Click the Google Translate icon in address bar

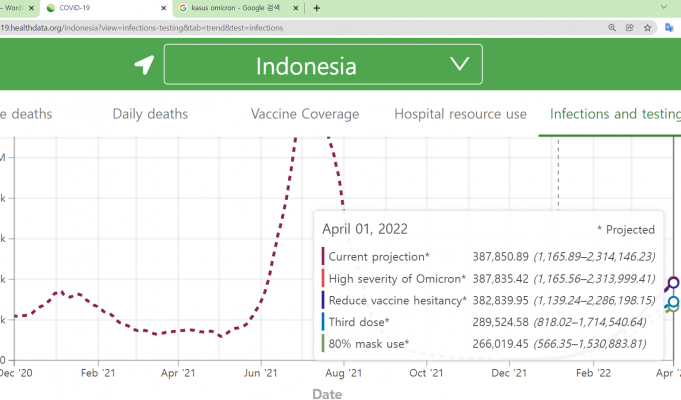point(670,28)
